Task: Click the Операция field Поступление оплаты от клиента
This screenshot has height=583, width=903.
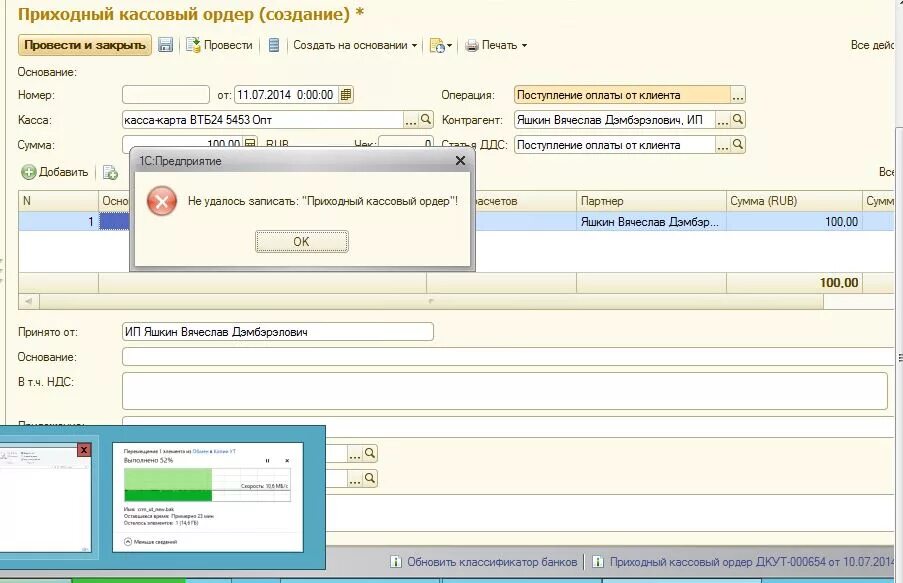Action: (622, 95)
